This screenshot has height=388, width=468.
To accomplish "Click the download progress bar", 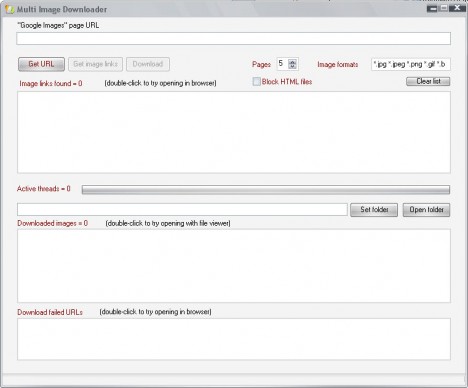I will click(266, 190).
